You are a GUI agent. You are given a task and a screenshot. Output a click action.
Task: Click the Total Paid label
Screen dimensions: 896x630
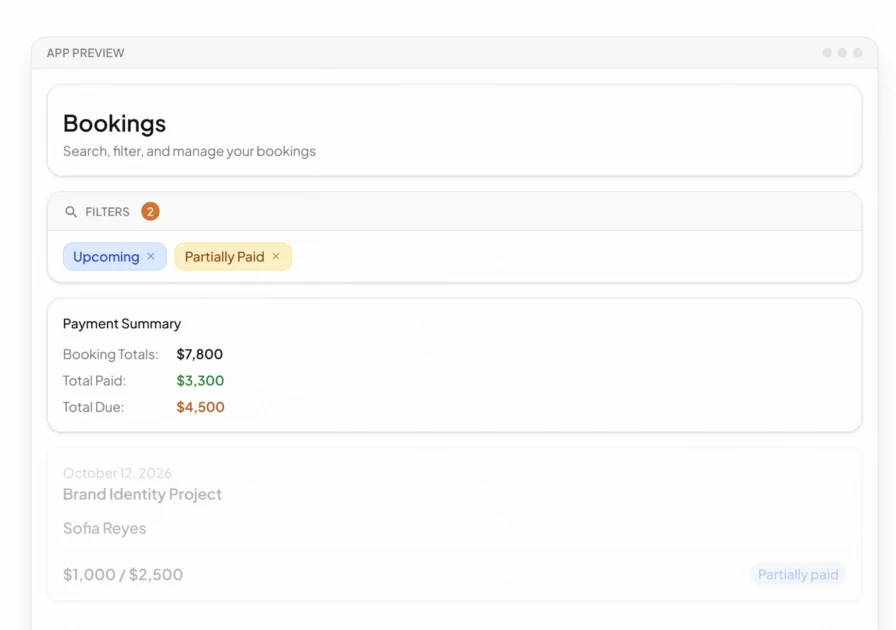(94, 381)
